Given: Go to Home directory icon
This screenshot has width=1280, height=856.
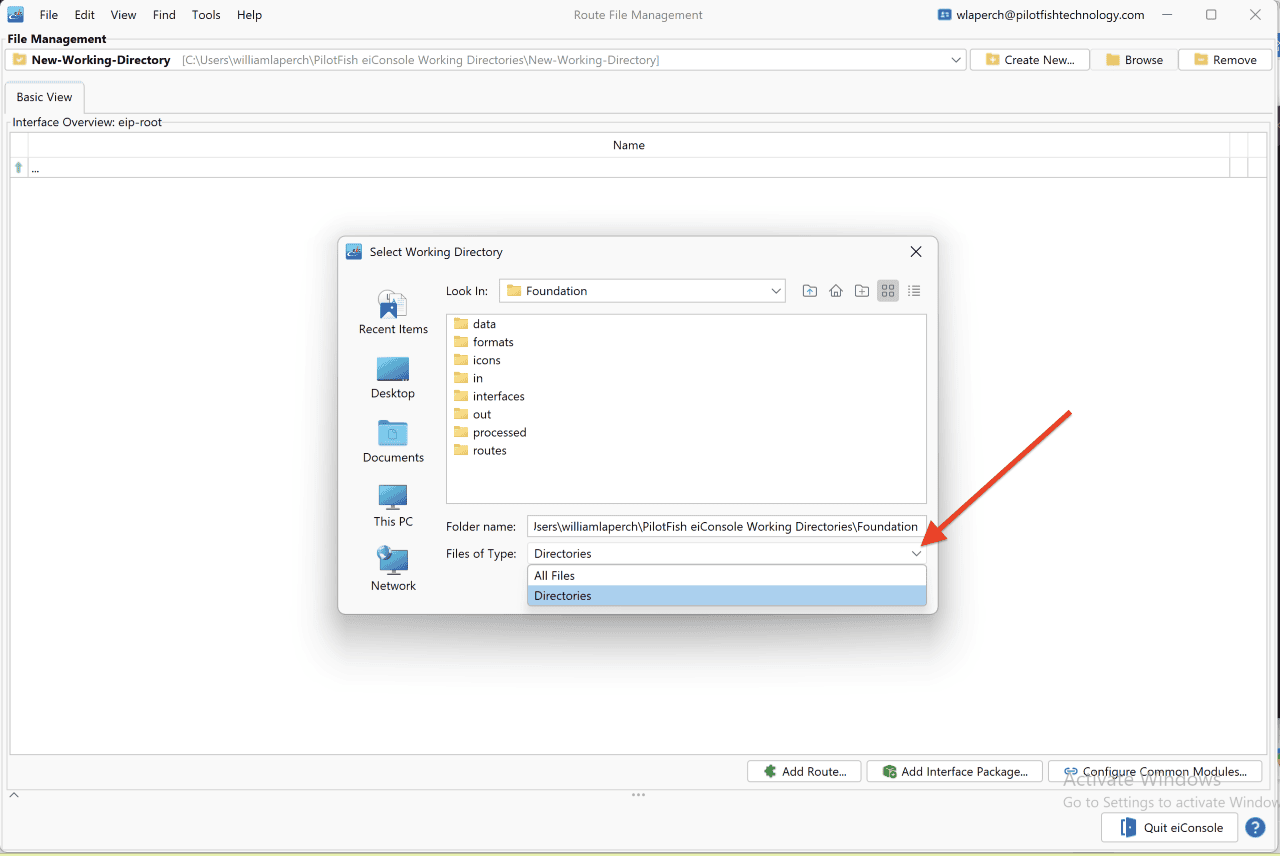Looking at the screenshot, I should point(836,291).
